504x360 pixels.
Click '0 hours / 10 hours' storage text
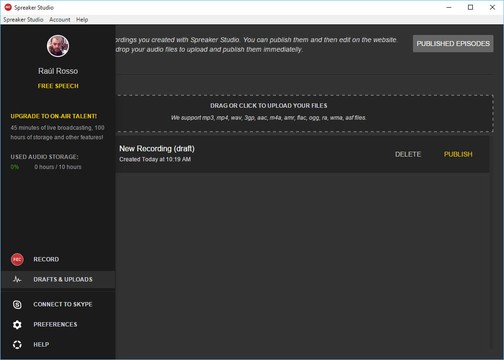click(x=58, y=167)
